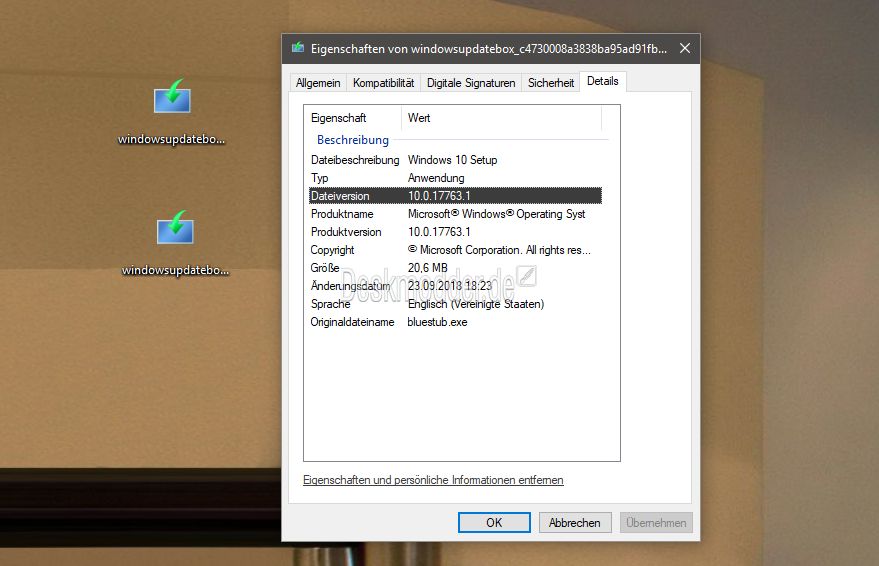Select the Details tab
879x566 pixels.
coord(603,81)
